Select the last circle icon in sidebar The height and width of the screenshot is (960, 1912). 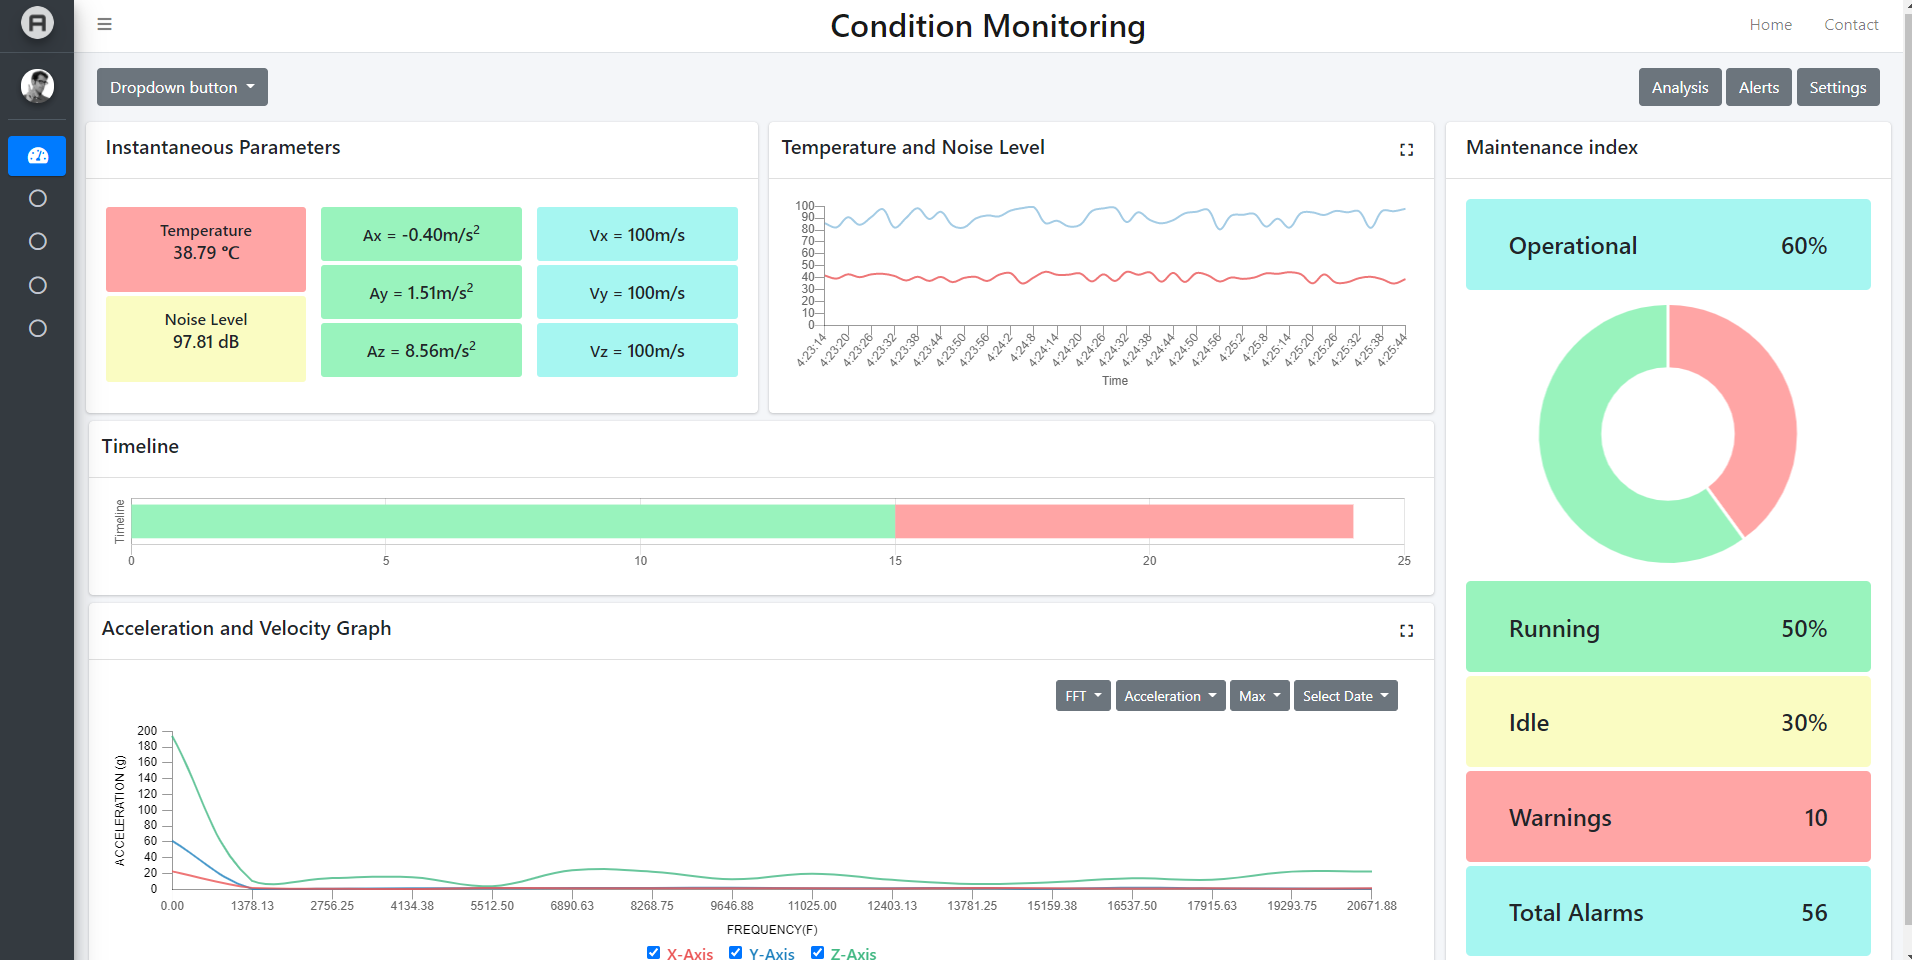coord(37,327)
